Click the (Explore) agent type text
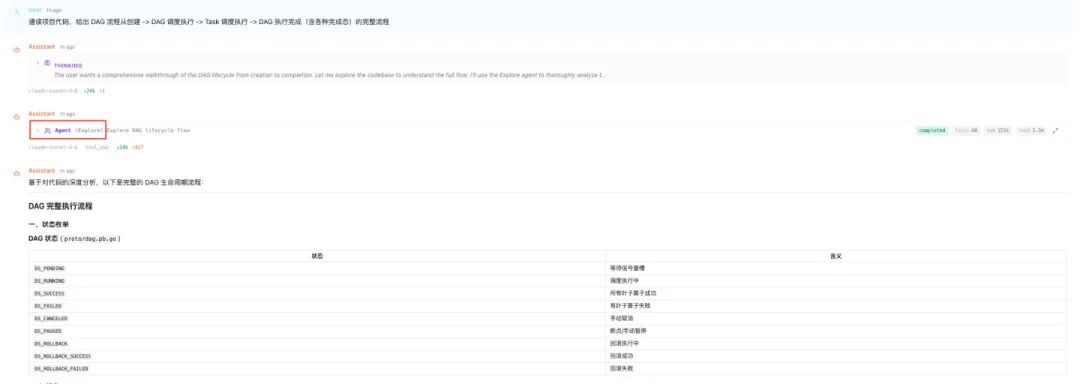Screen dimensions: 1080x384 pyautogui.click(x=89, y=130)
